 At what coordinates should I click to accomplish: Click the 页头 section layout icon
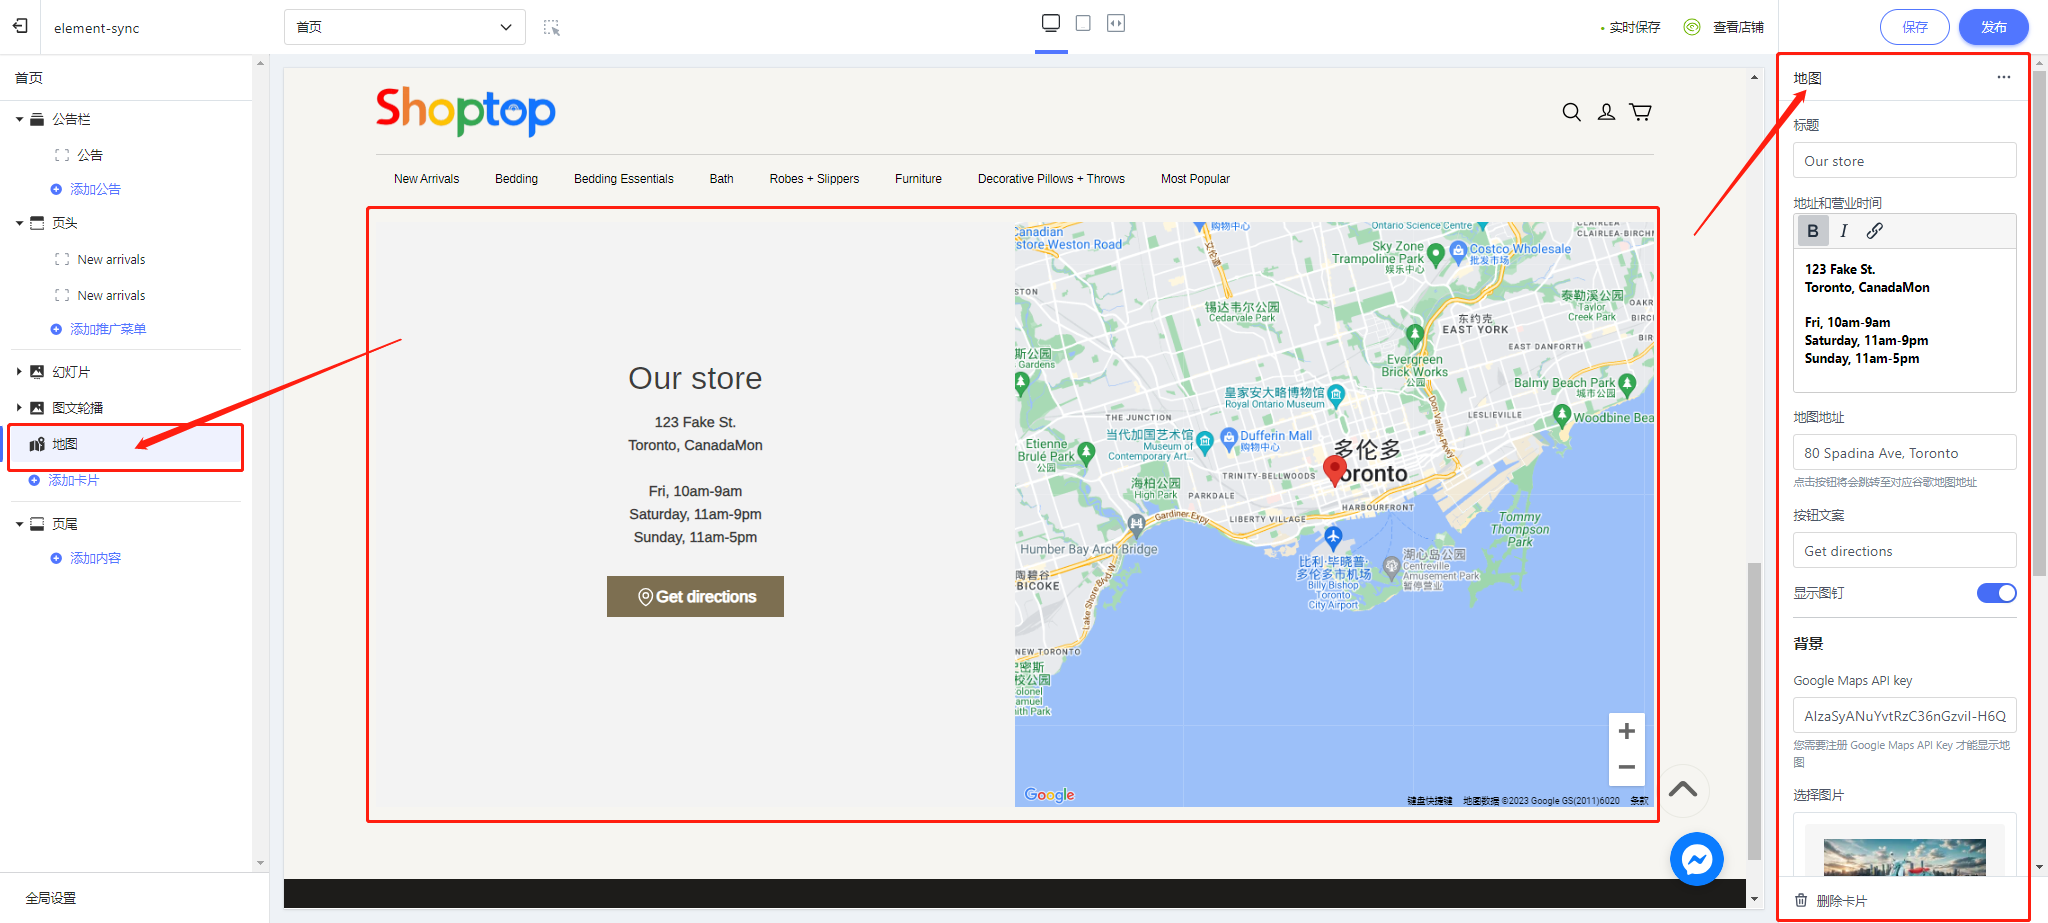37,223
